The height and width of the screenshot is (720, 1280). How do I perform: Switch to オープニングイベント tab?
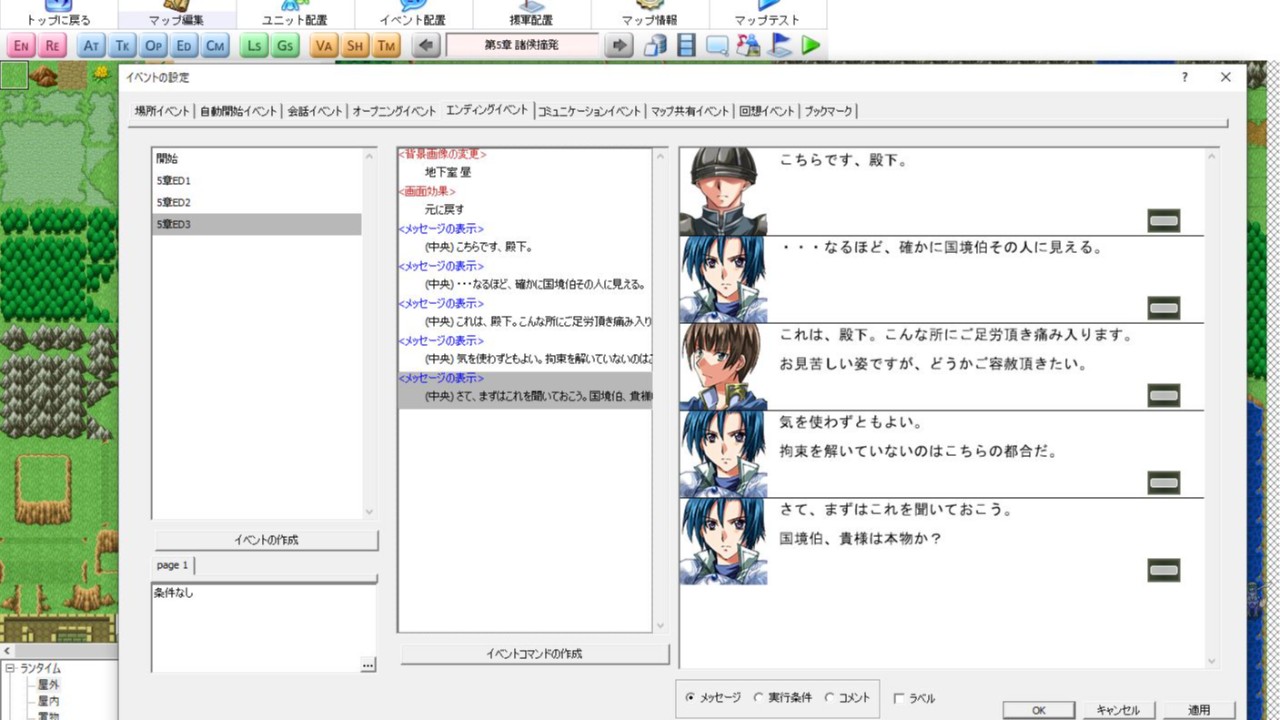click(394, 111)
